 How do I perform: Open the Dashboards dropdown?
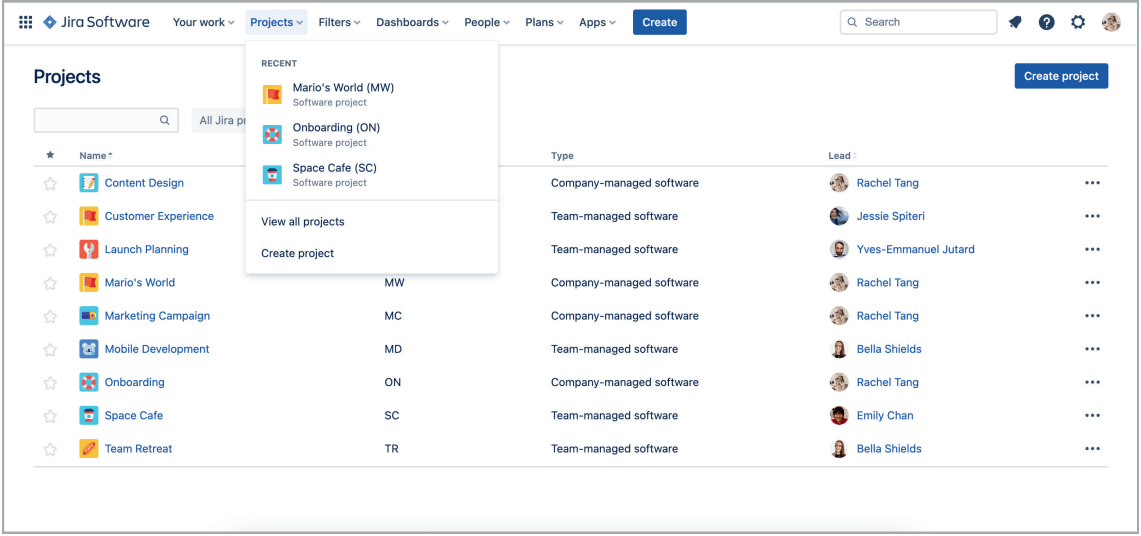coord(413,23)
